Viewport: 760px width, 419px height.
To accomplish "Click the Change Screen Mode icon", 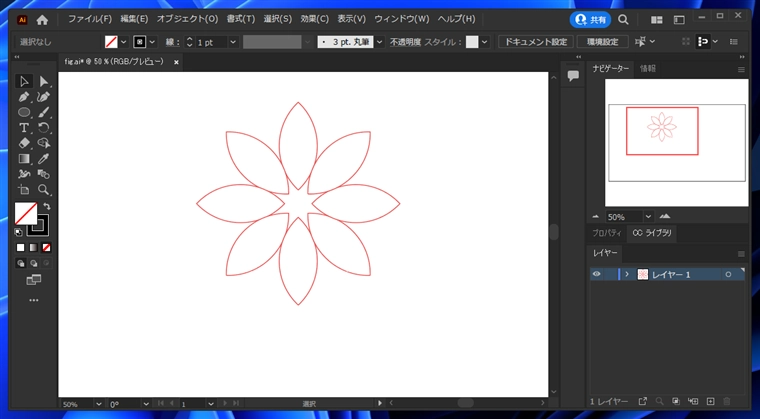I will coord(33,280).
